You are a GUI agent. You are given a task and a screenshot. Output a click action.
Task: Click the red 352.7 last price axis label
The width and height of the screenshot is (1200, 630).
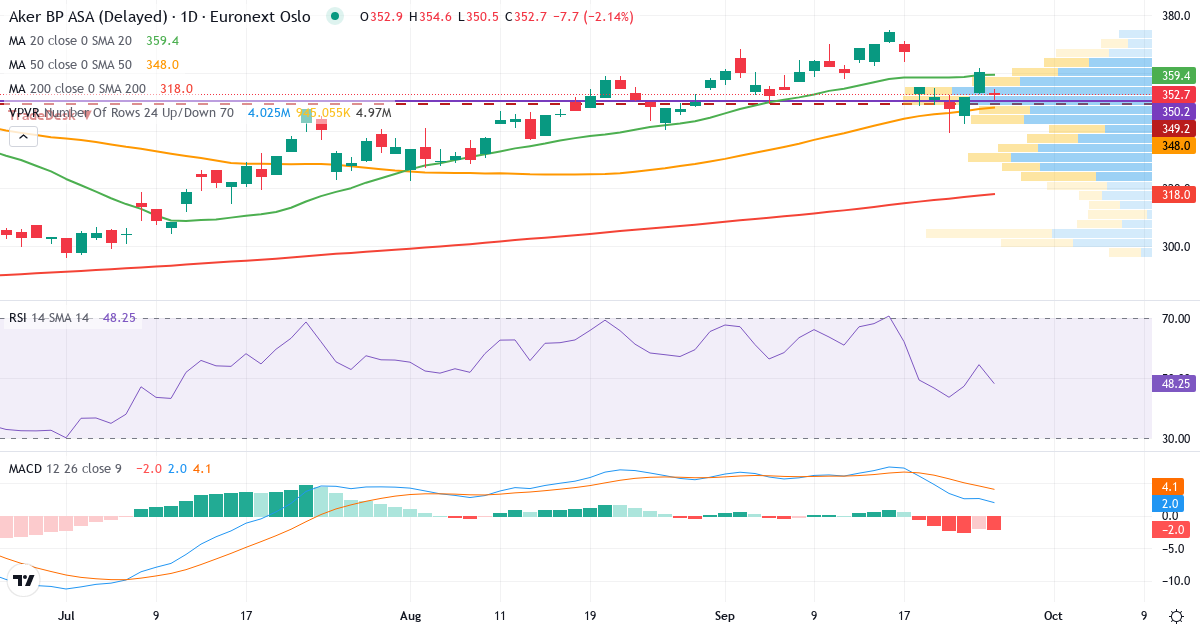(1174, 95)
